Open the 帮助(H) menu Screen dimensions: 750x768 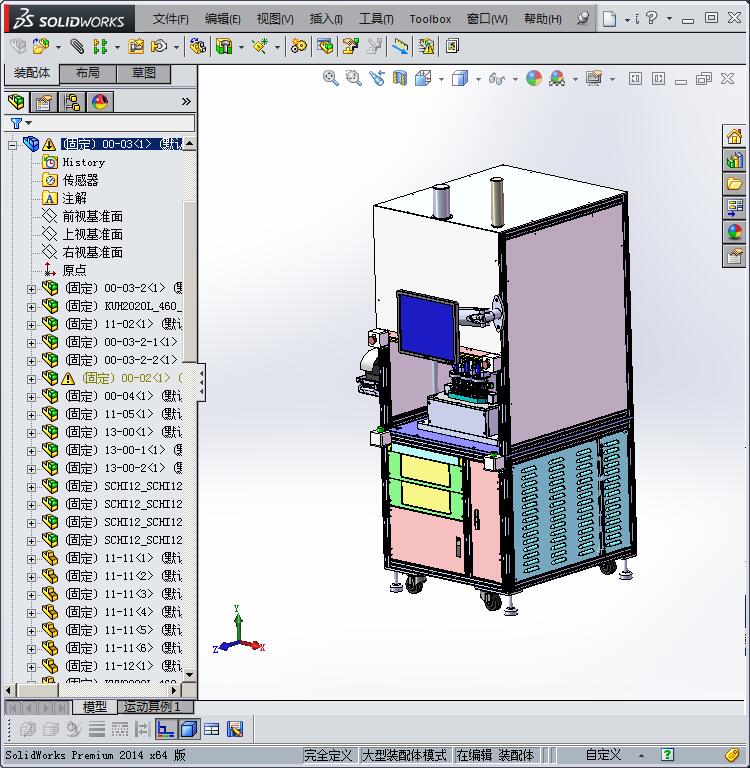(x=543, y=19)
